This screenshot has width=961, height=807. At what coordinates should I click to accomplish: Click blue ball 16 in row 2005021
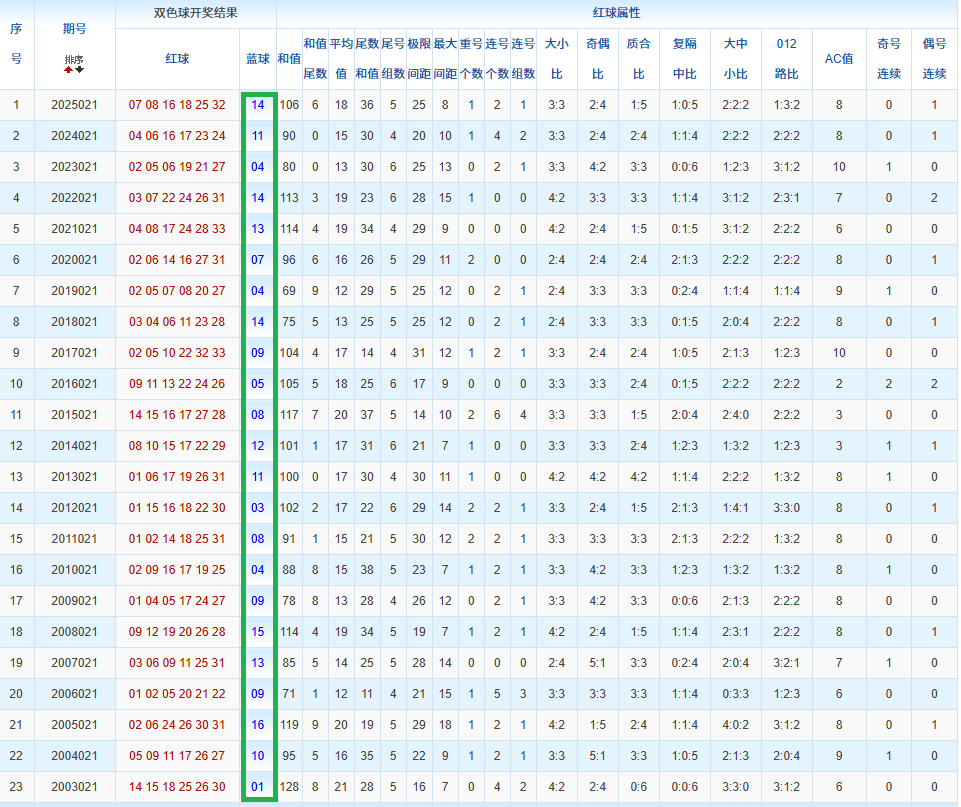(x=257, y=725)
